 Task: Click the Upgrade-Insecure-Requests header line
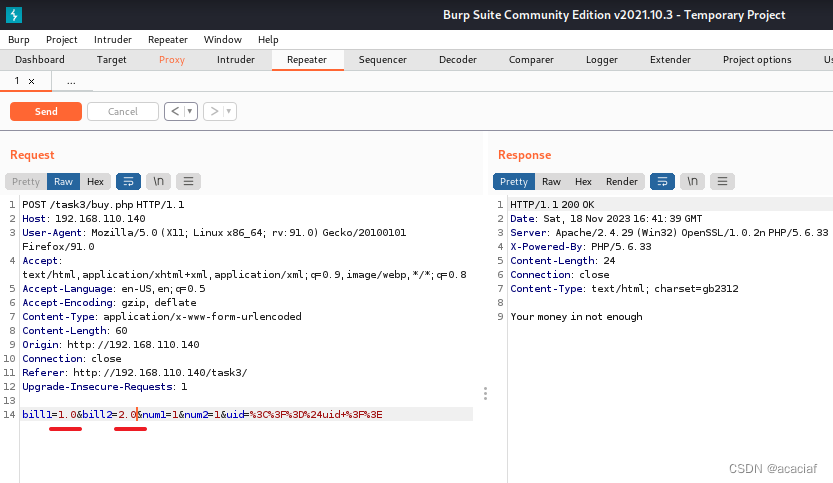coord(105,386)
